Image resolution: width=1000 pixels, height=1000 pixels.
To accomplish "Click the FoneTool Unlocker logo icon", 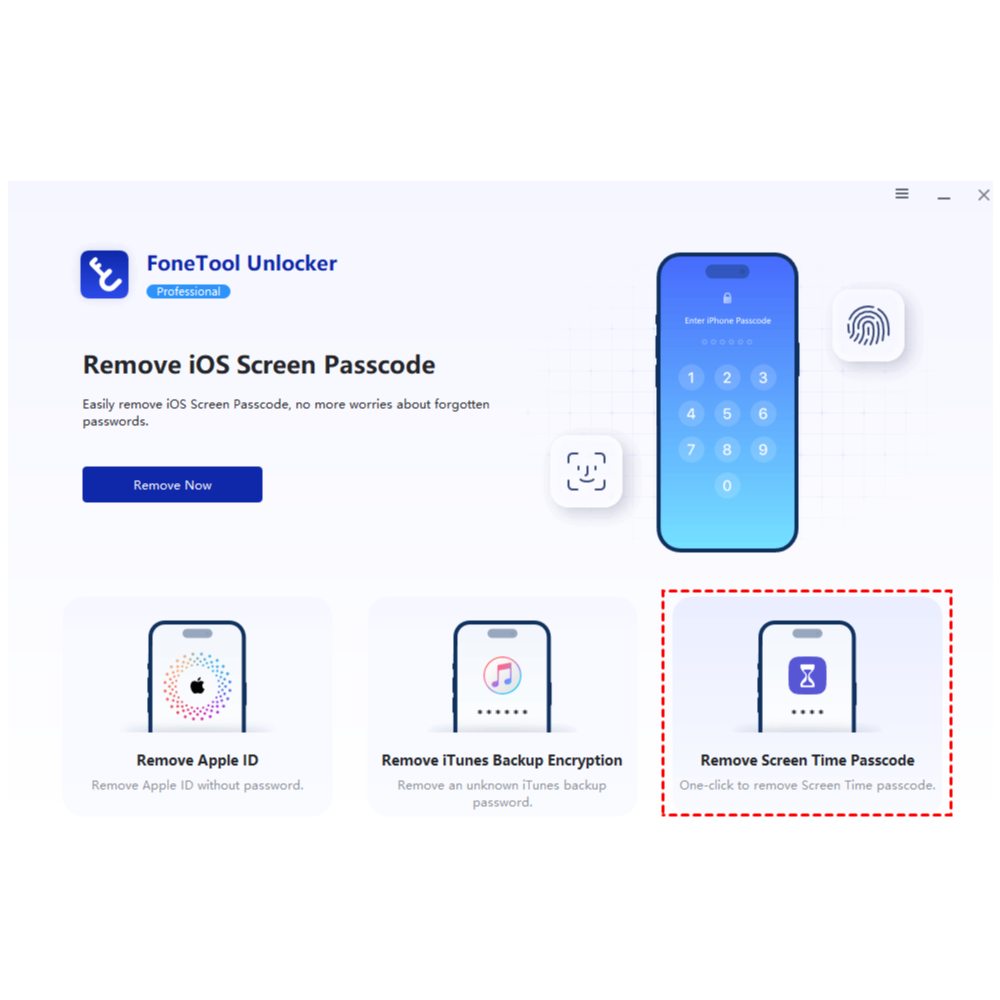I will pos(105,274).
